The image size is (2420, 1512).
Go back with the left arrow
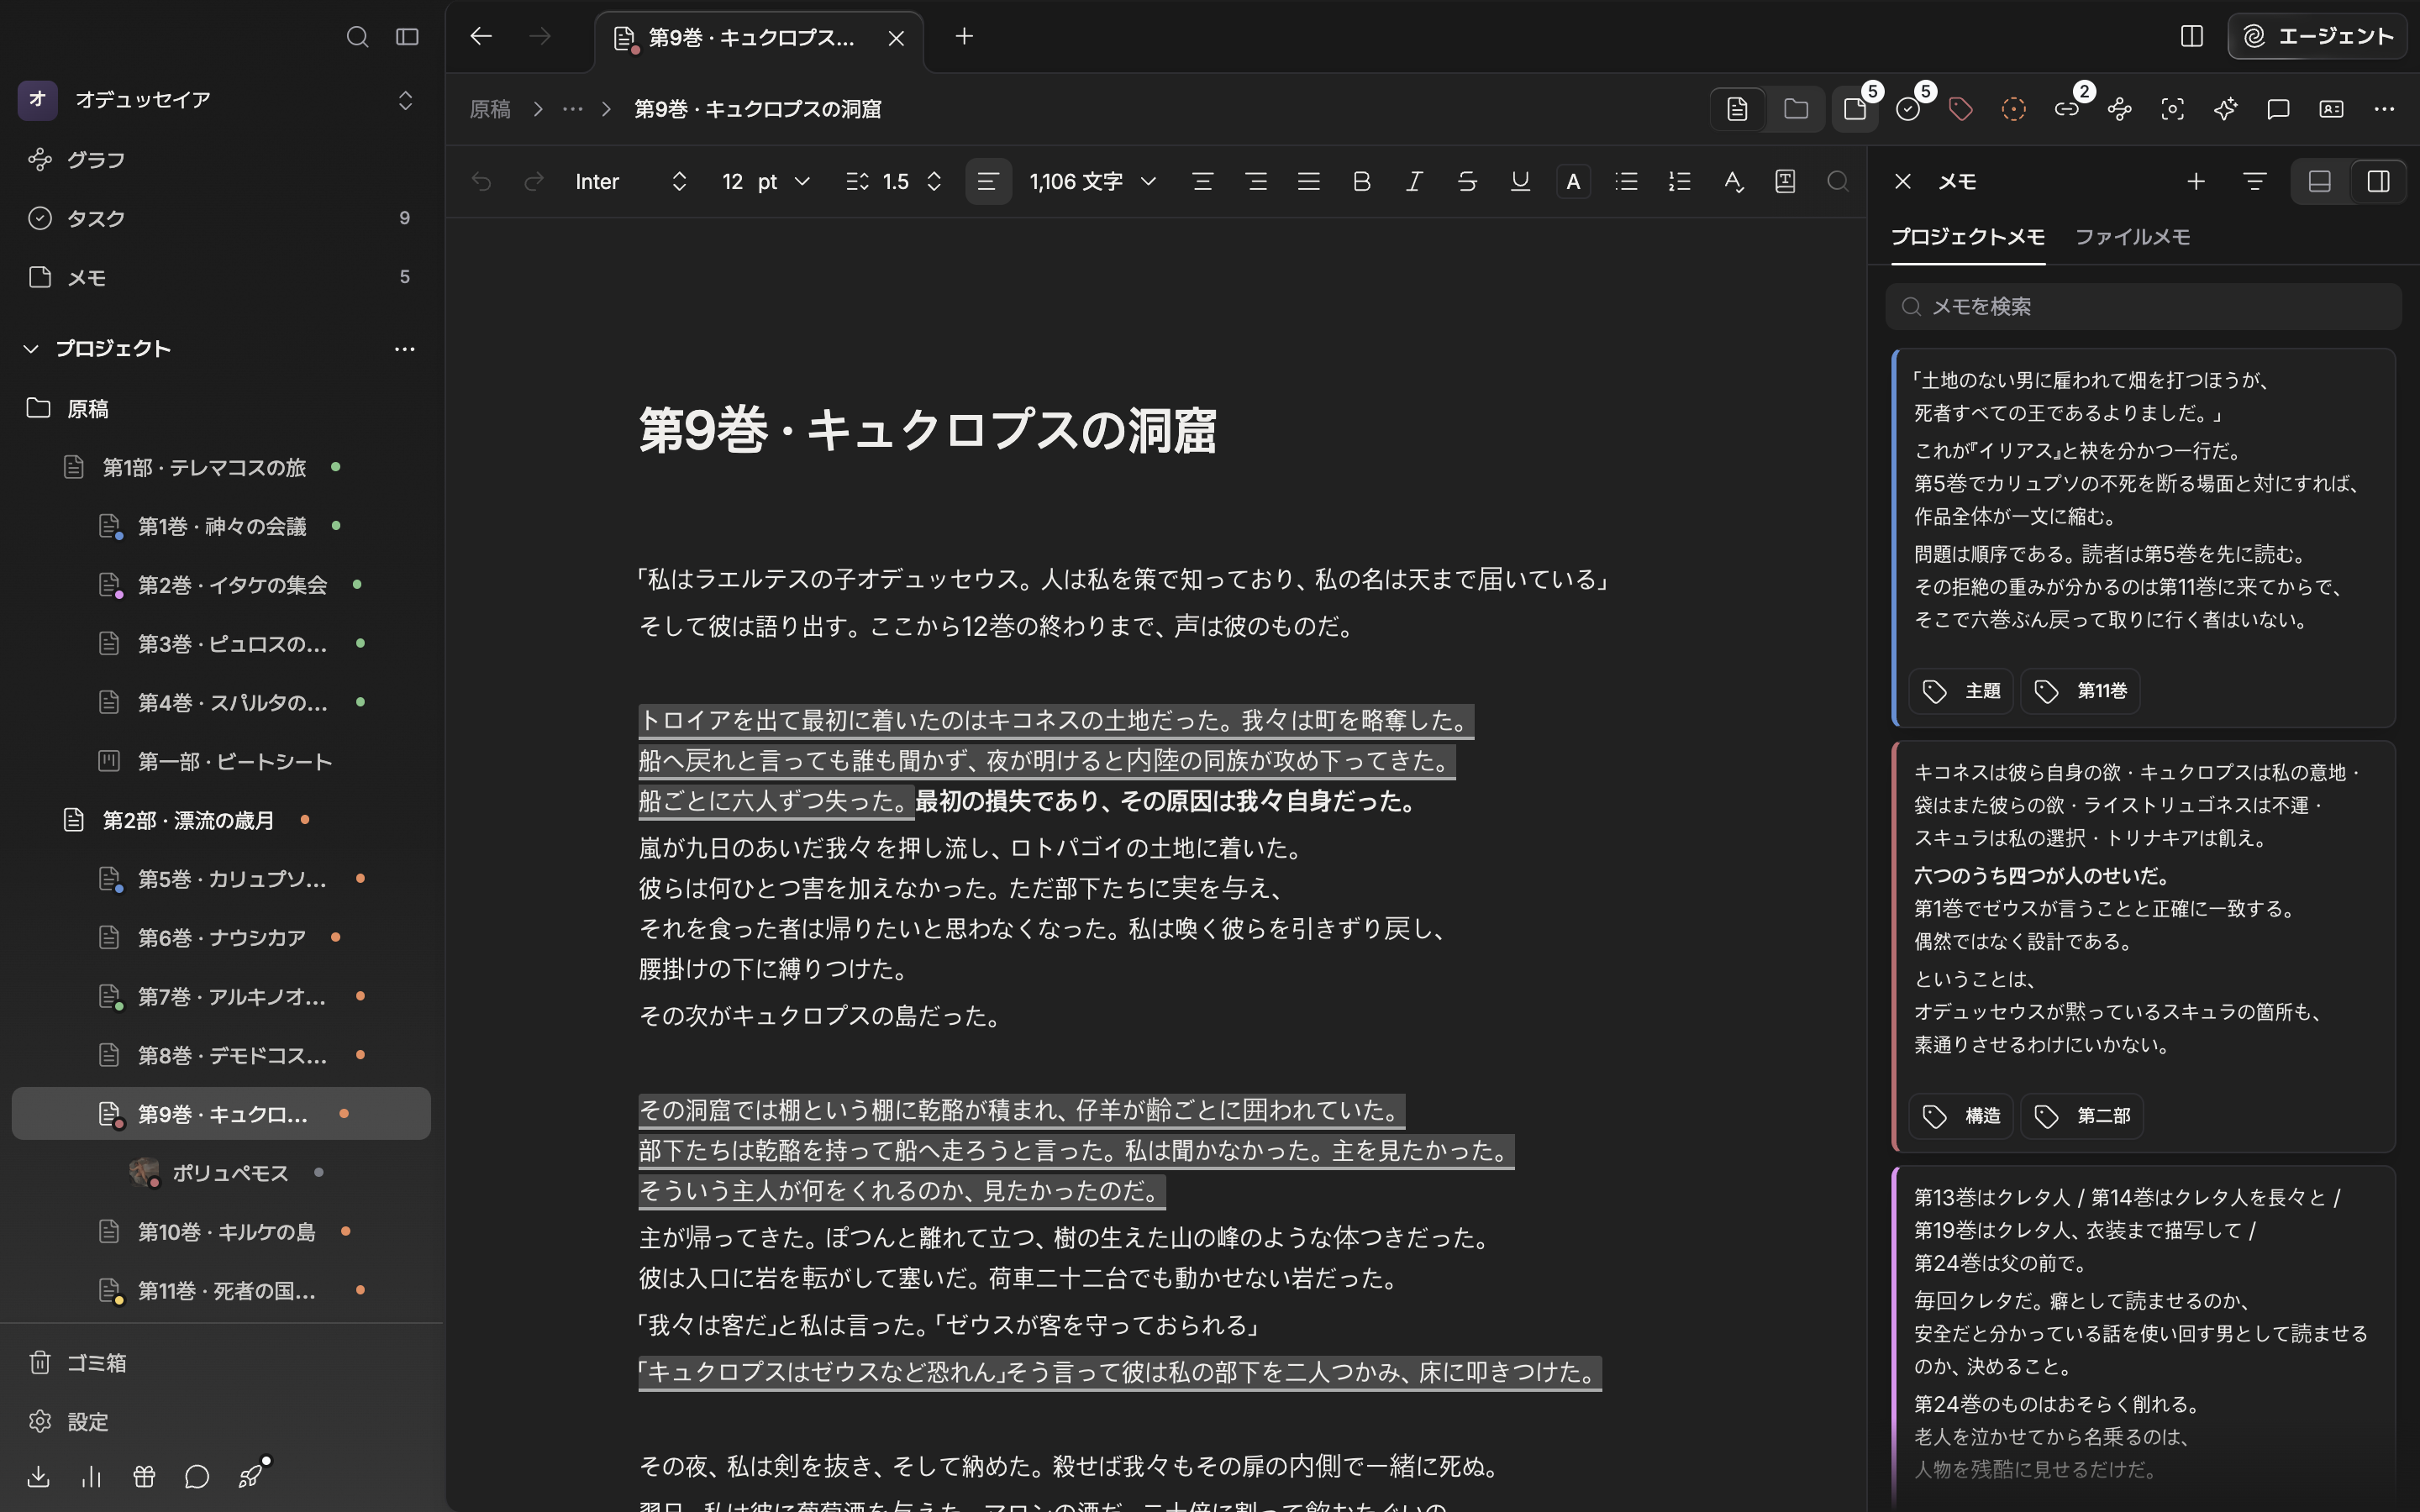click(481, 36)
